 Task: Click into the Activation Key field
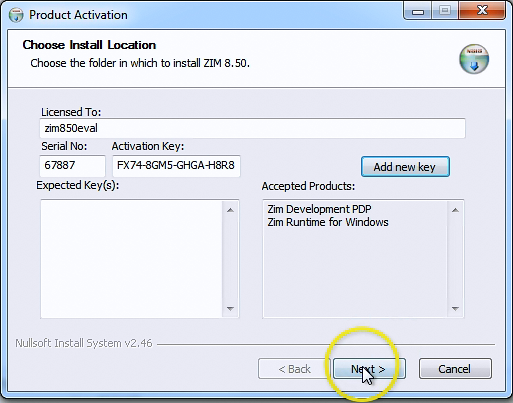[176, 165]
